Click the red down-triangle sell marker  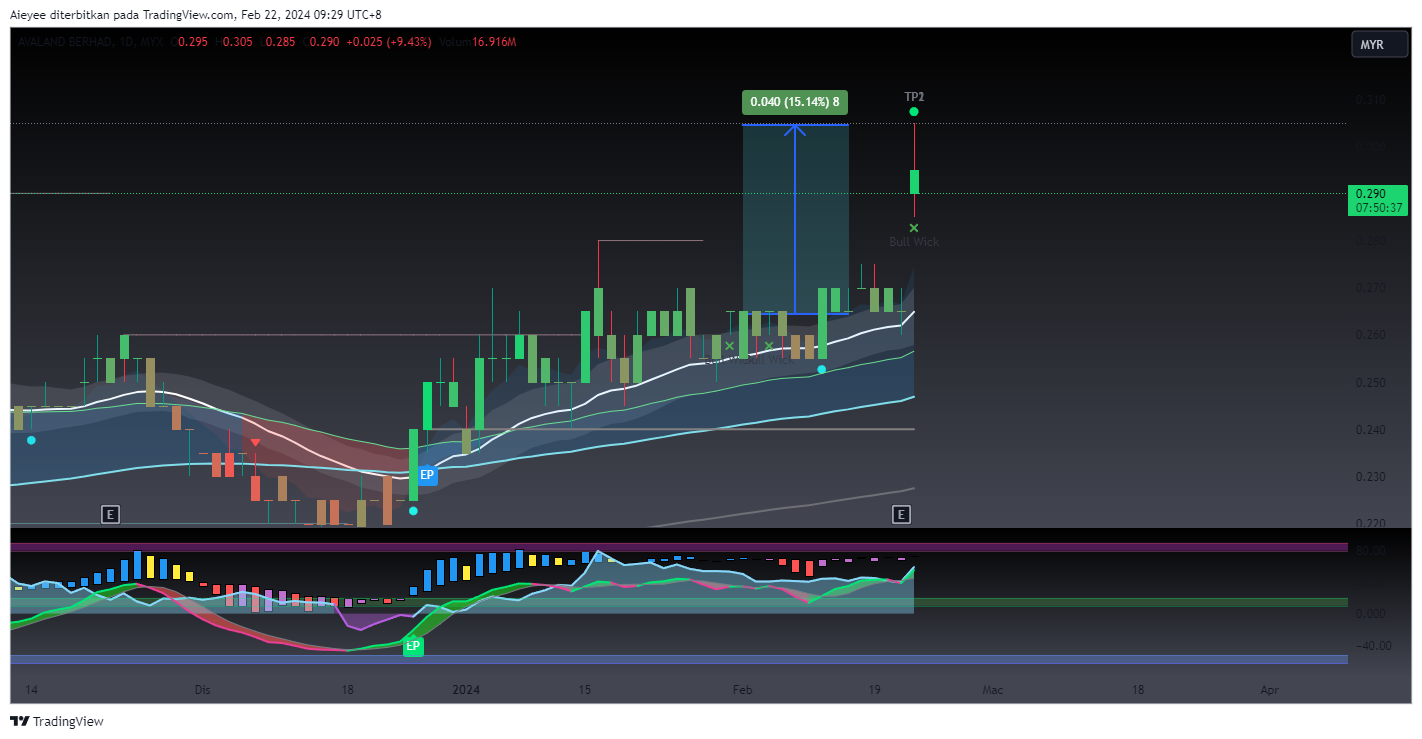pyautogui.click(x=255, y=442)
